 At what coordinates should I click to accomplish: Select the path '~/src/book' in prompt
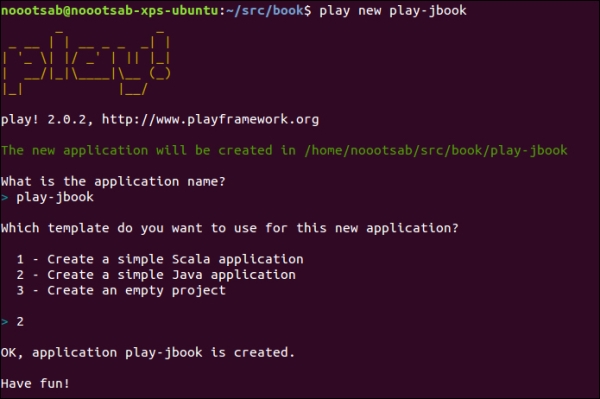point(265,10)
